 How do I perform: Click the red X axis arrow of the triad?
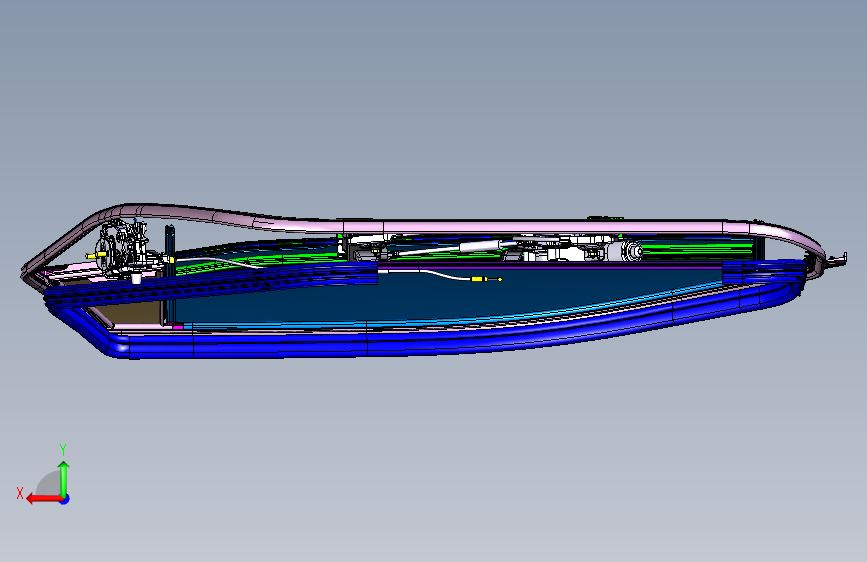point(44,499)
